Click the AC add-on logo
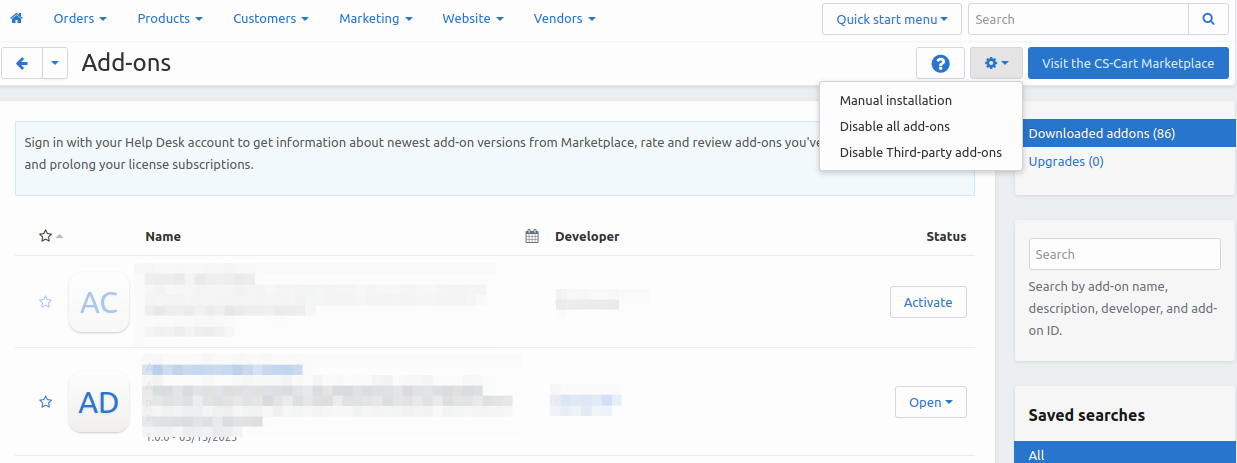 pos(99,302)
